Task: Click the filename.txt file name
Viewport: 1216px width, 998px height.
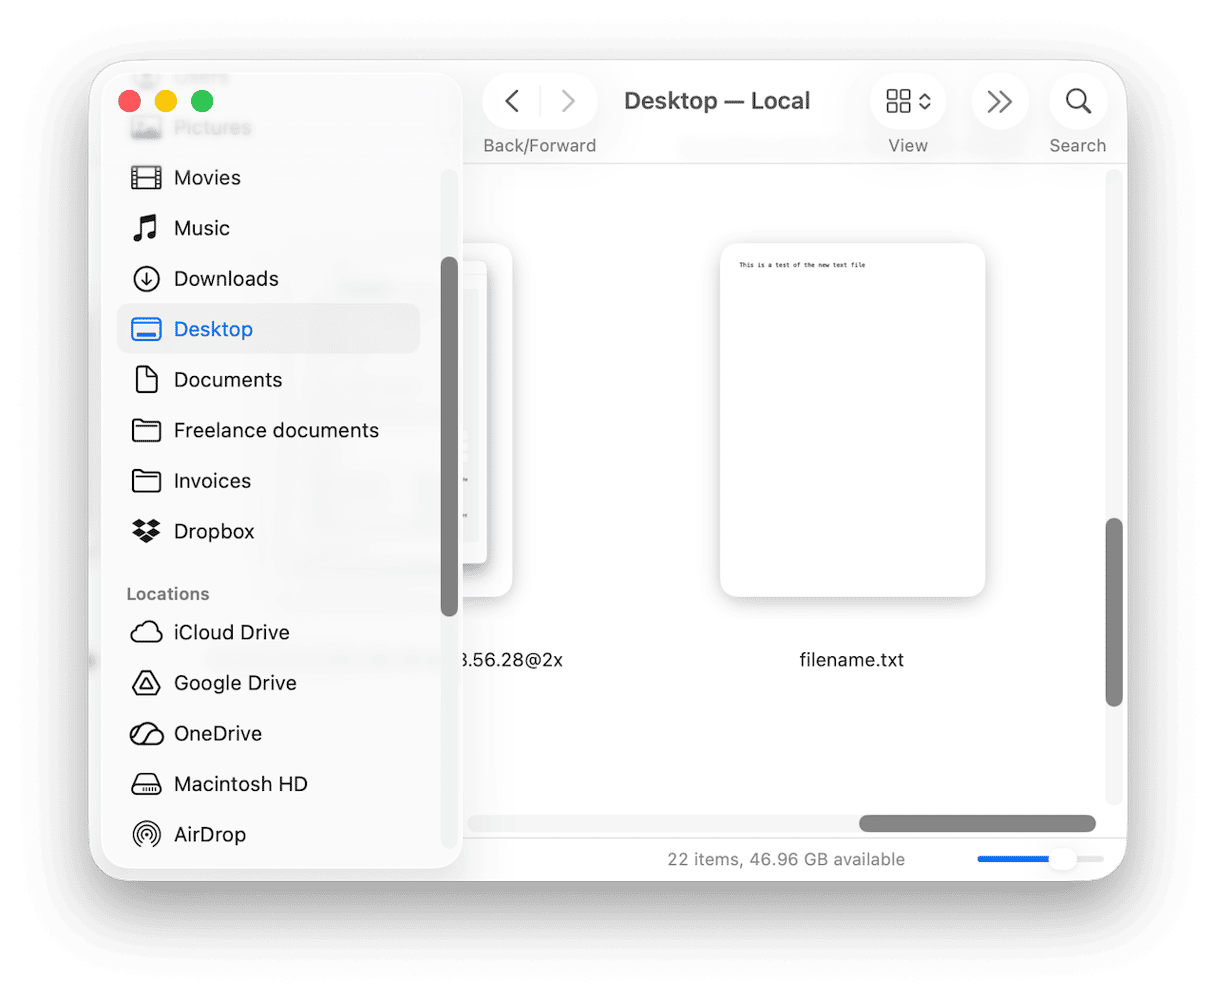Action: pos(852,660)
